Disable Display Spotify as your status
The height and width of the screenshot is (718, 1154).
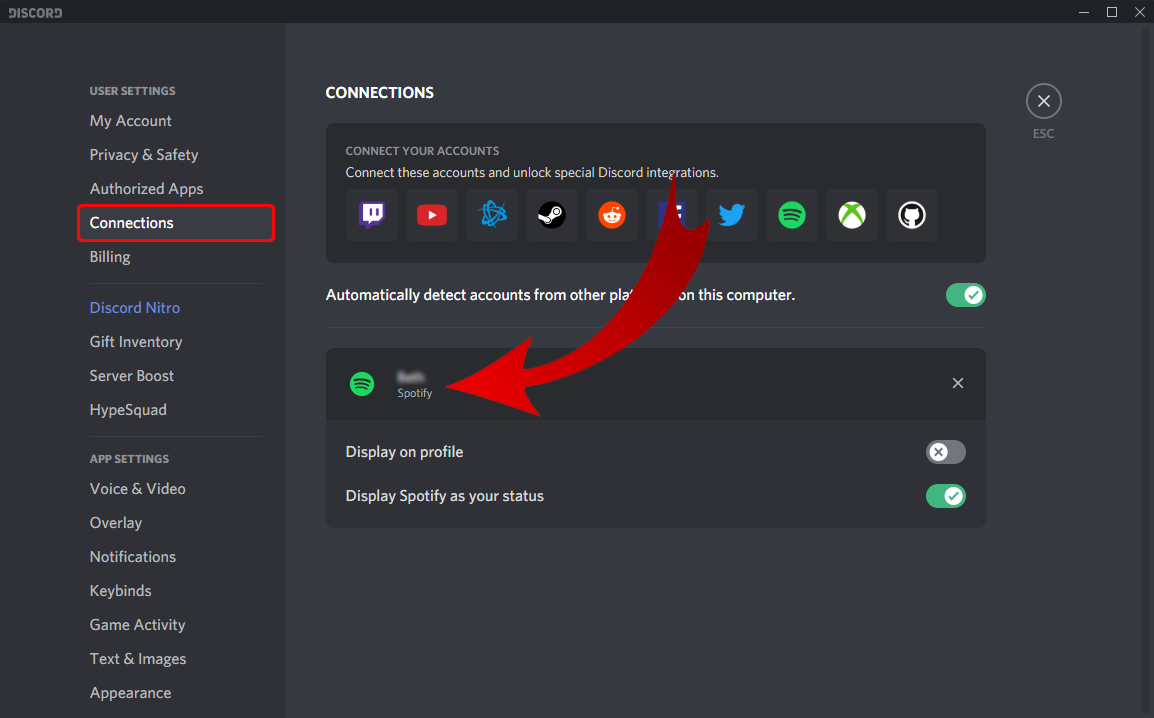click(946, 496)
